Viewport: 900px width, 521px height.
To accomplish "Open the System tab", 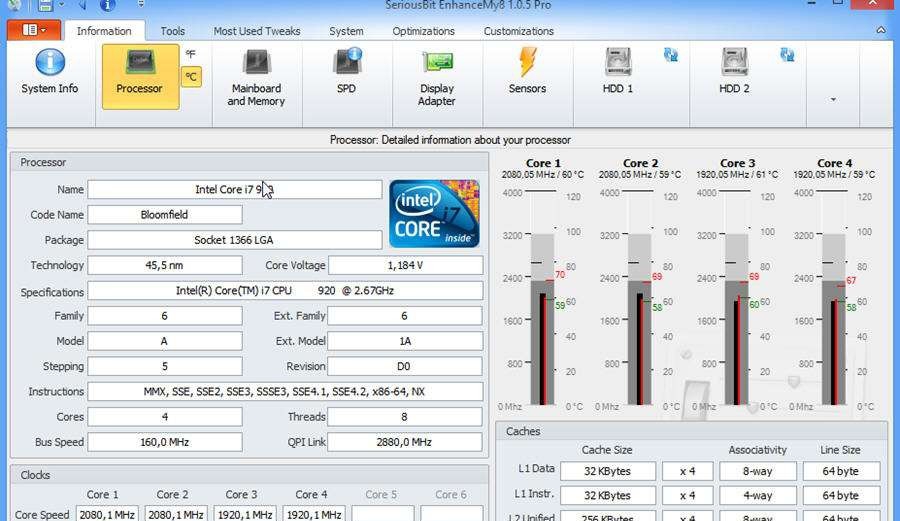I will click(346, 31).
